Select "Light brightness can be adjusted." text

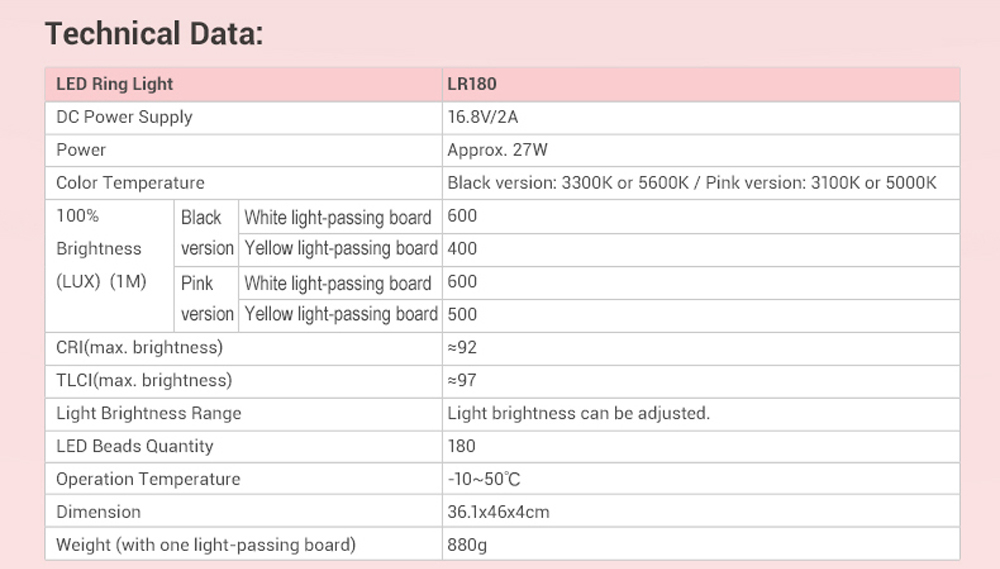[x=578, y=413]
